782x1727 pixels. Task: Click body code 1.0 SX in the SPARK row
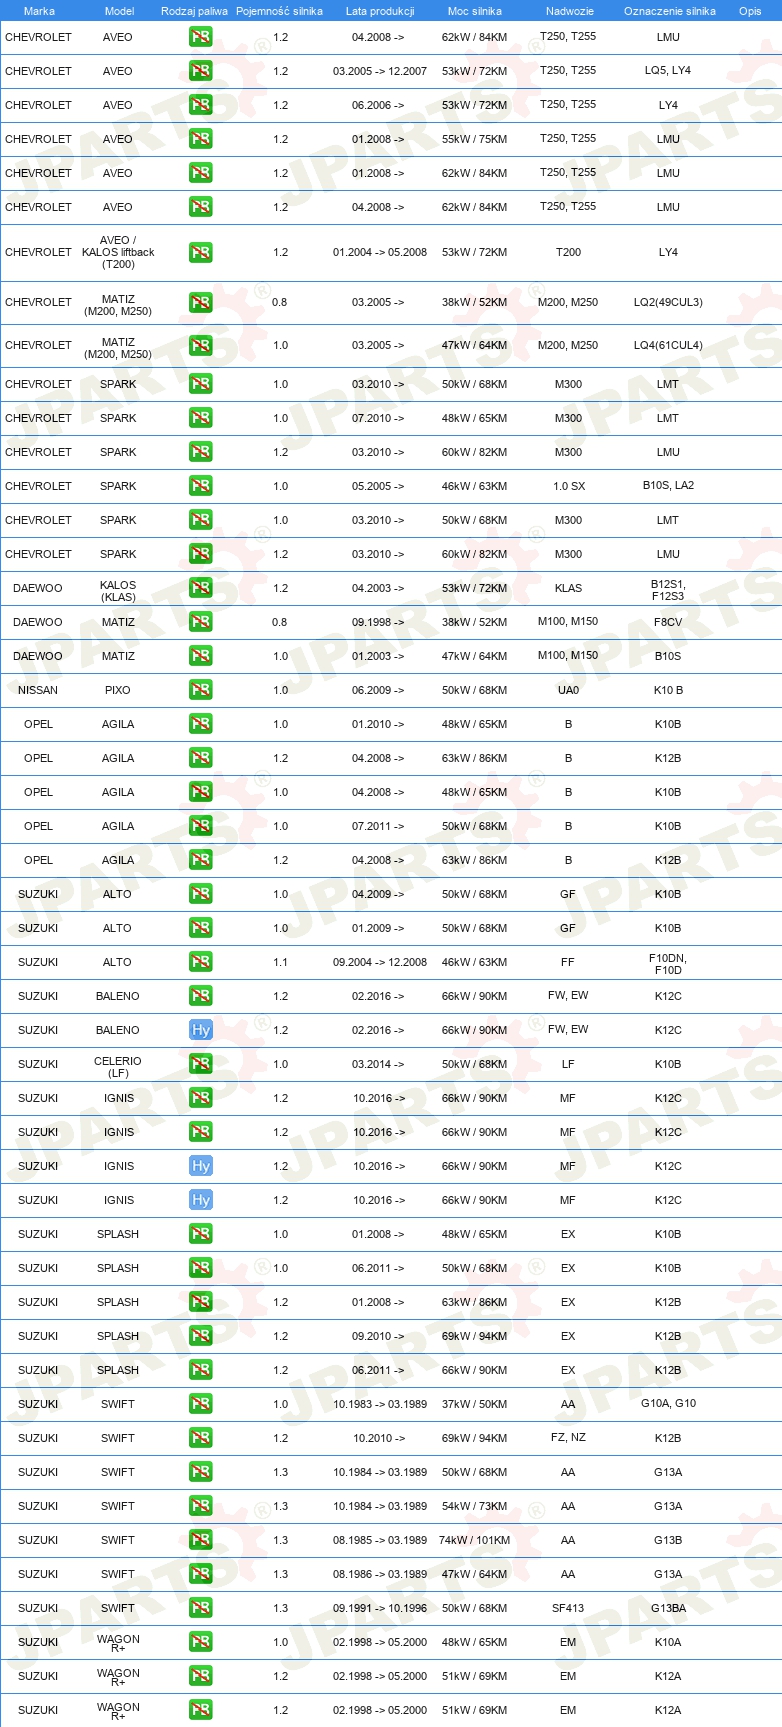click(568, 486)
